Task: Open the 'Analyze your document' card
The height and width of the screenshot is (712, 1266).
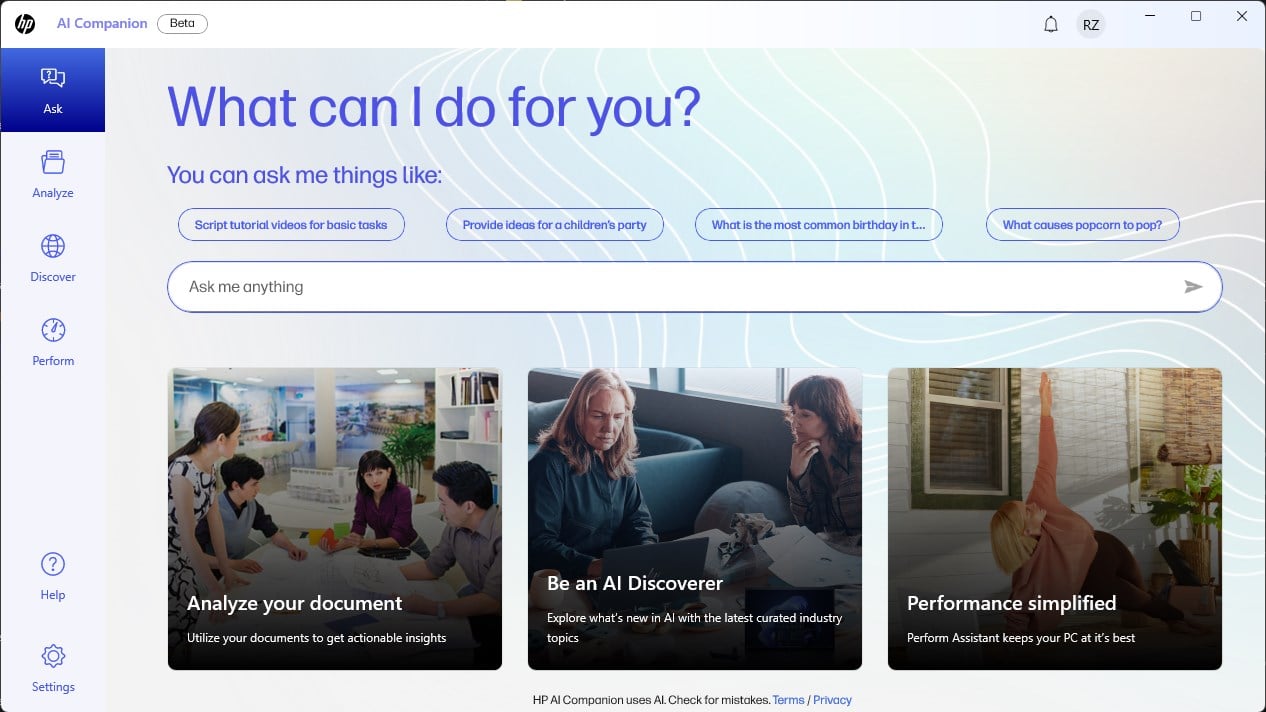Action: tap(335, 519)
